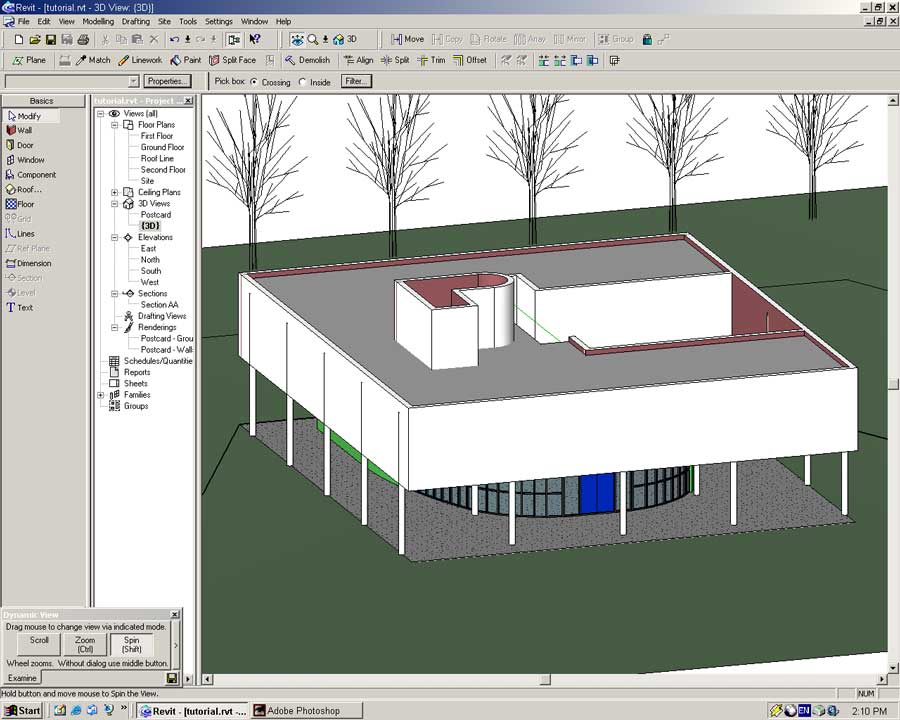The image size is (900, 720).
Task: Choose the Demolish hammer tool
Action: tap(308, 60)
